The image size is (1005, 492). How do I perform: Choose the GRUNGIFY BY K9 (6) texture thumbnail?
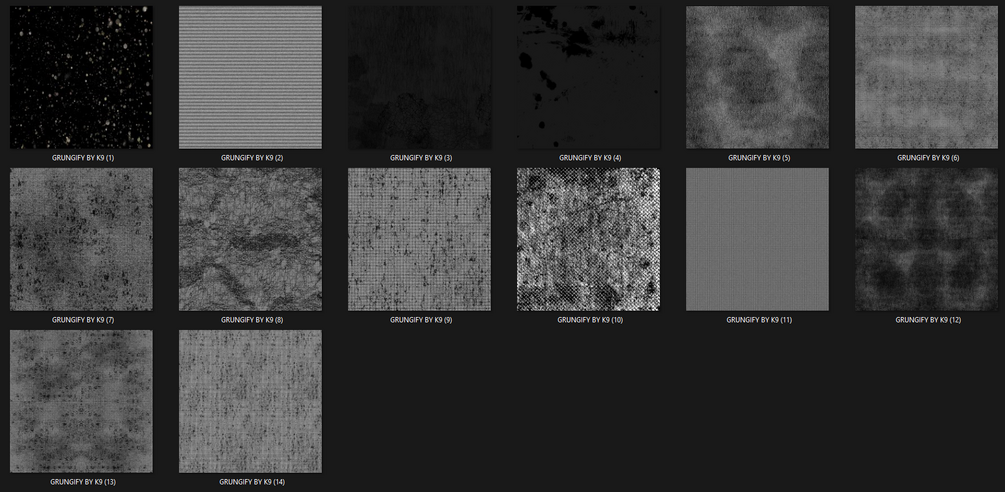coord(927,78)
